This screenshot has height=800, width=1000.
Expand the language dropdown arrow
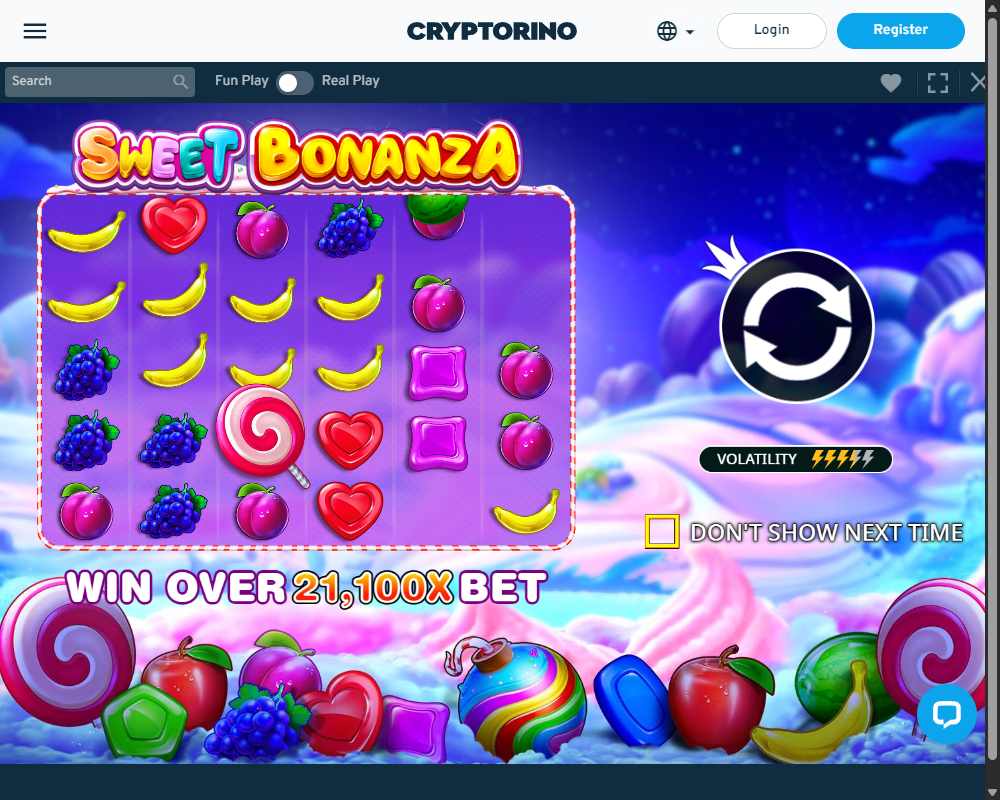tap(690, 31)
